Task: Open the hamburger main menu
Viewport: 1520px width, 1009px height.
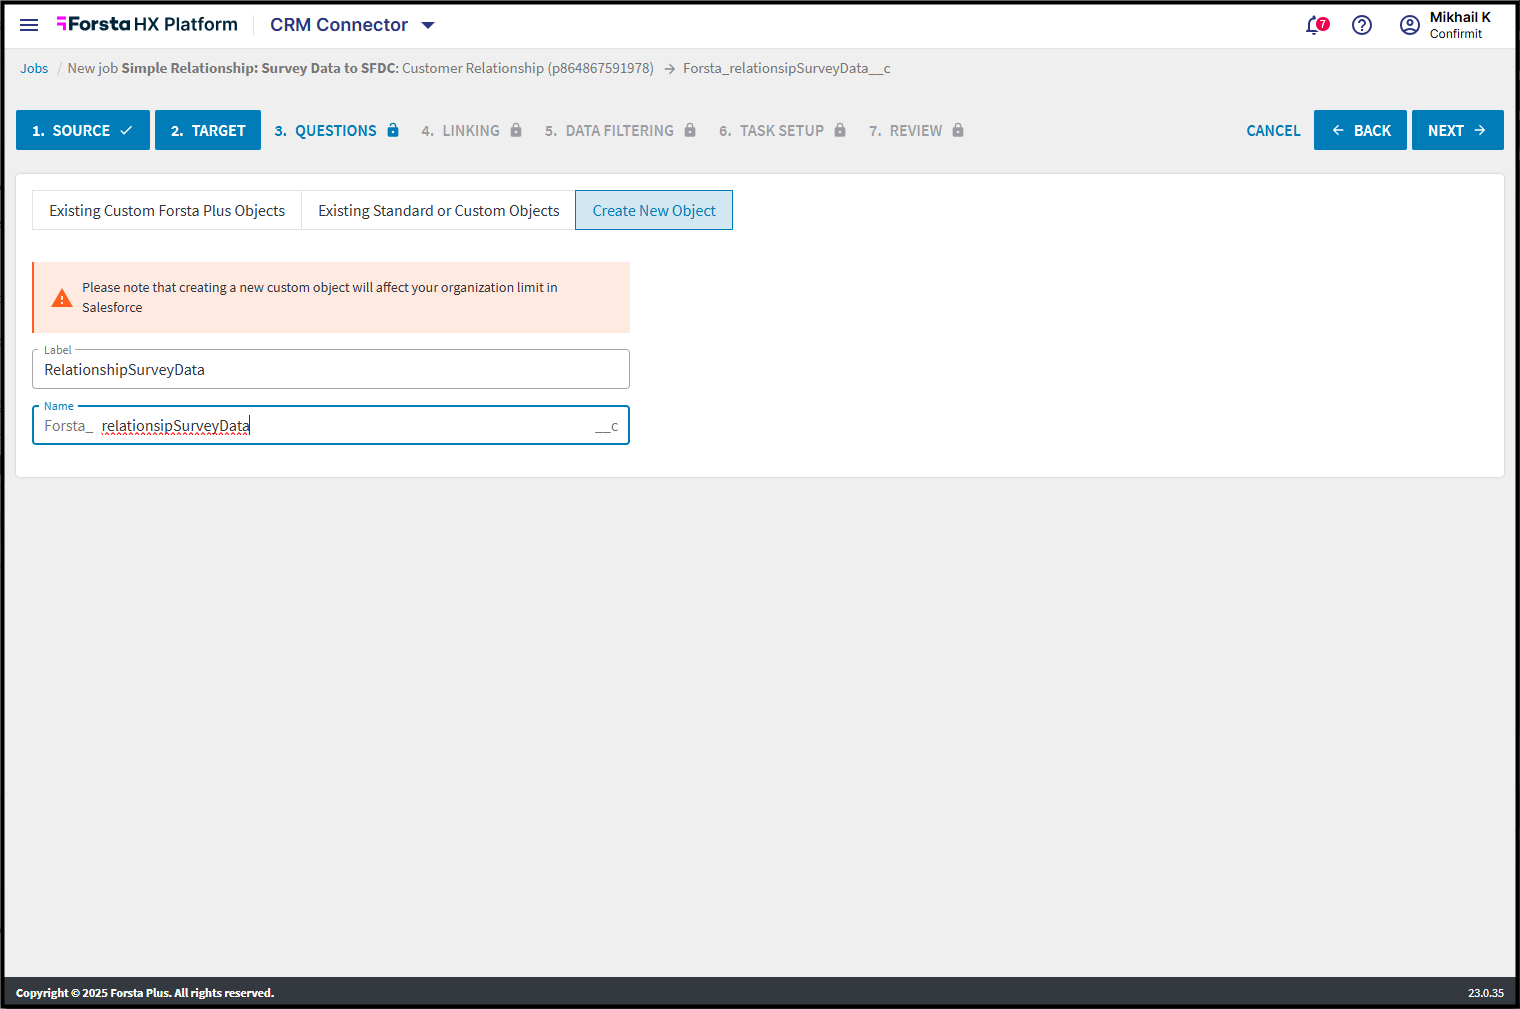Action: 29,25
